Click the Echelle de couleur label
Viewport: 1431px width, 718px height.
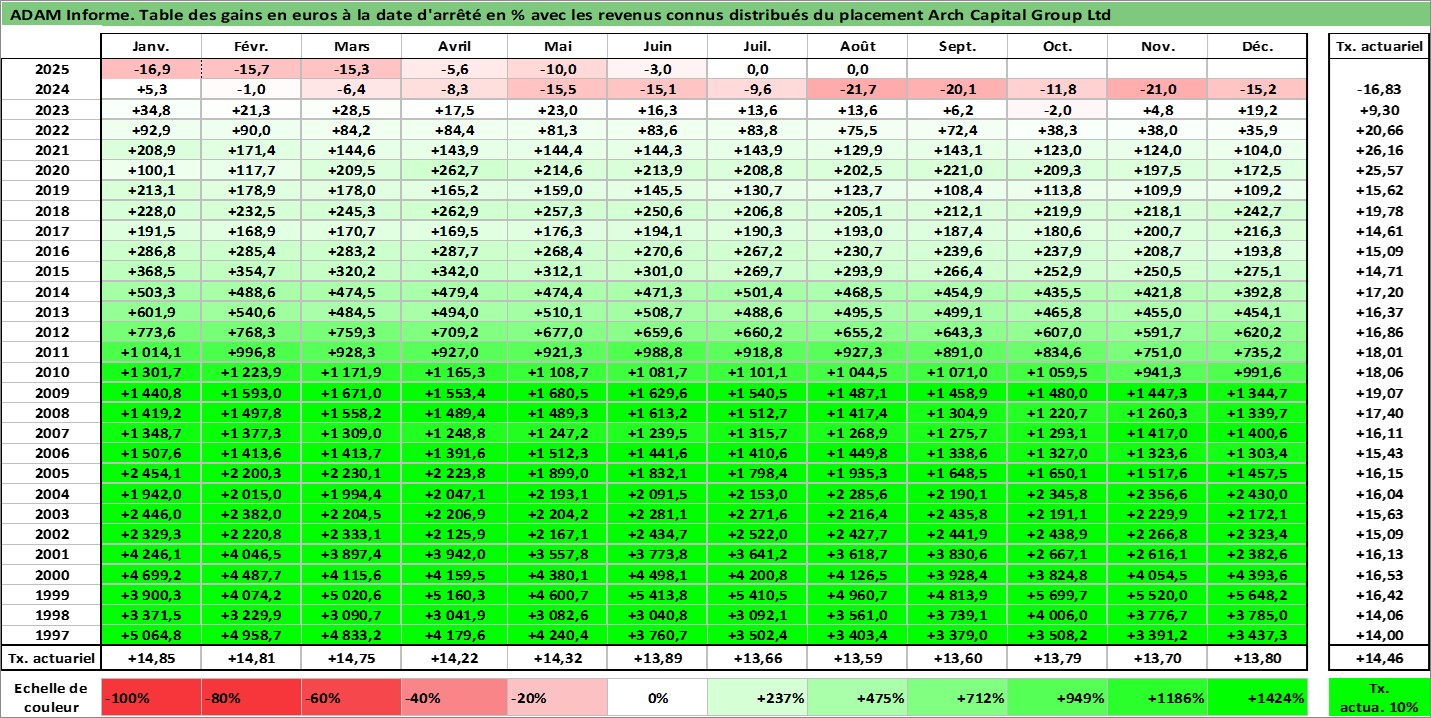pos(52,697)
